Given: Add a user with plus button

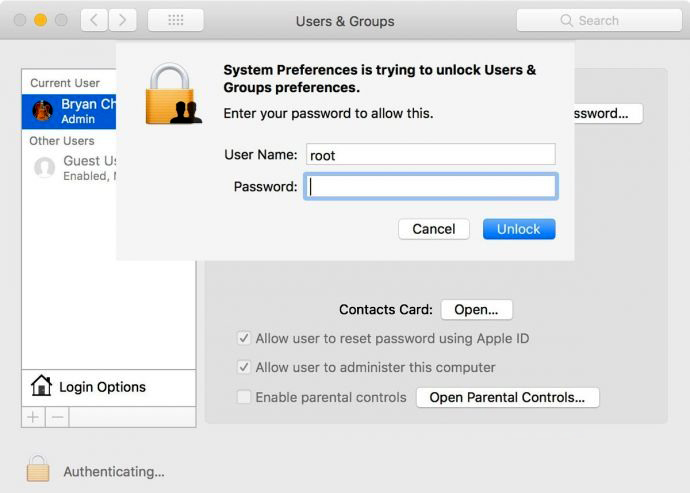Looking at the screenshot, I should click(33, 417).
